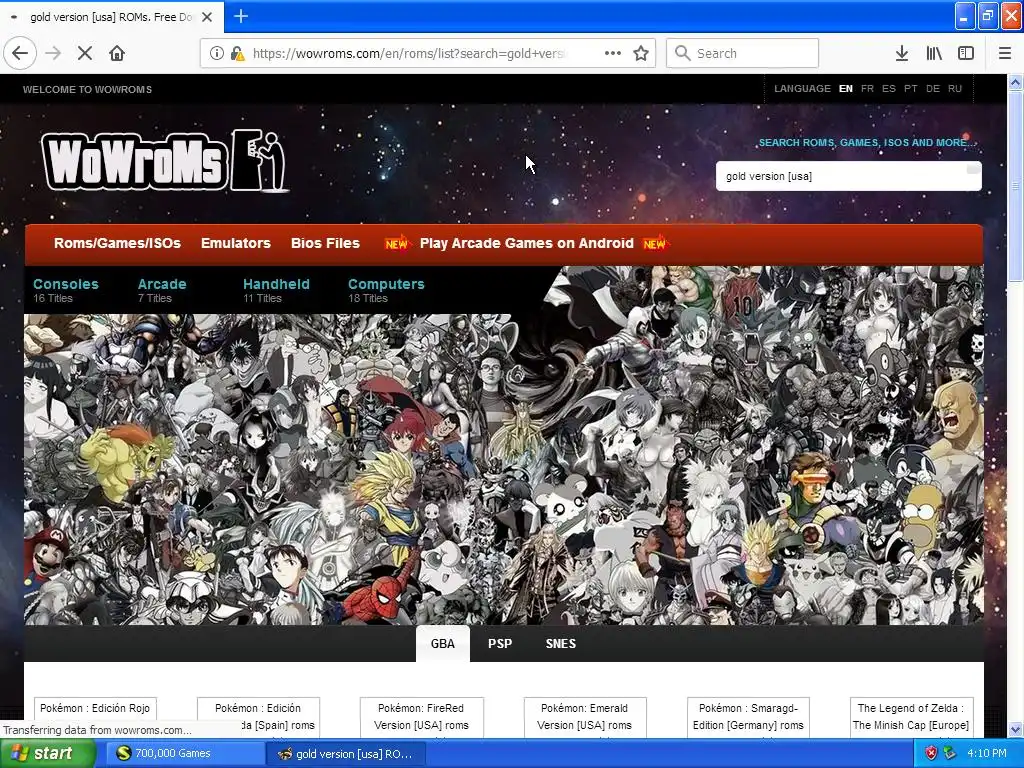The image size is (1024, 768).
Task: Open the Firefox hamburger menu
Action: point(1004,53)
